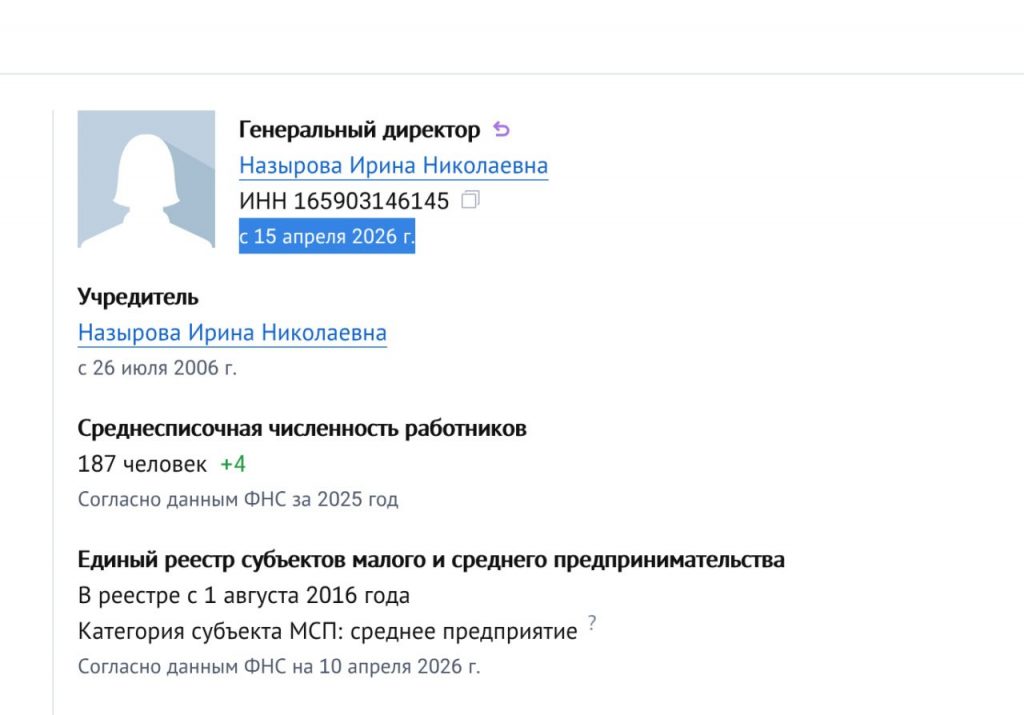Click the vertical gray line left of the card
This screenshot has height=715, width=1024.
(53, 413)
